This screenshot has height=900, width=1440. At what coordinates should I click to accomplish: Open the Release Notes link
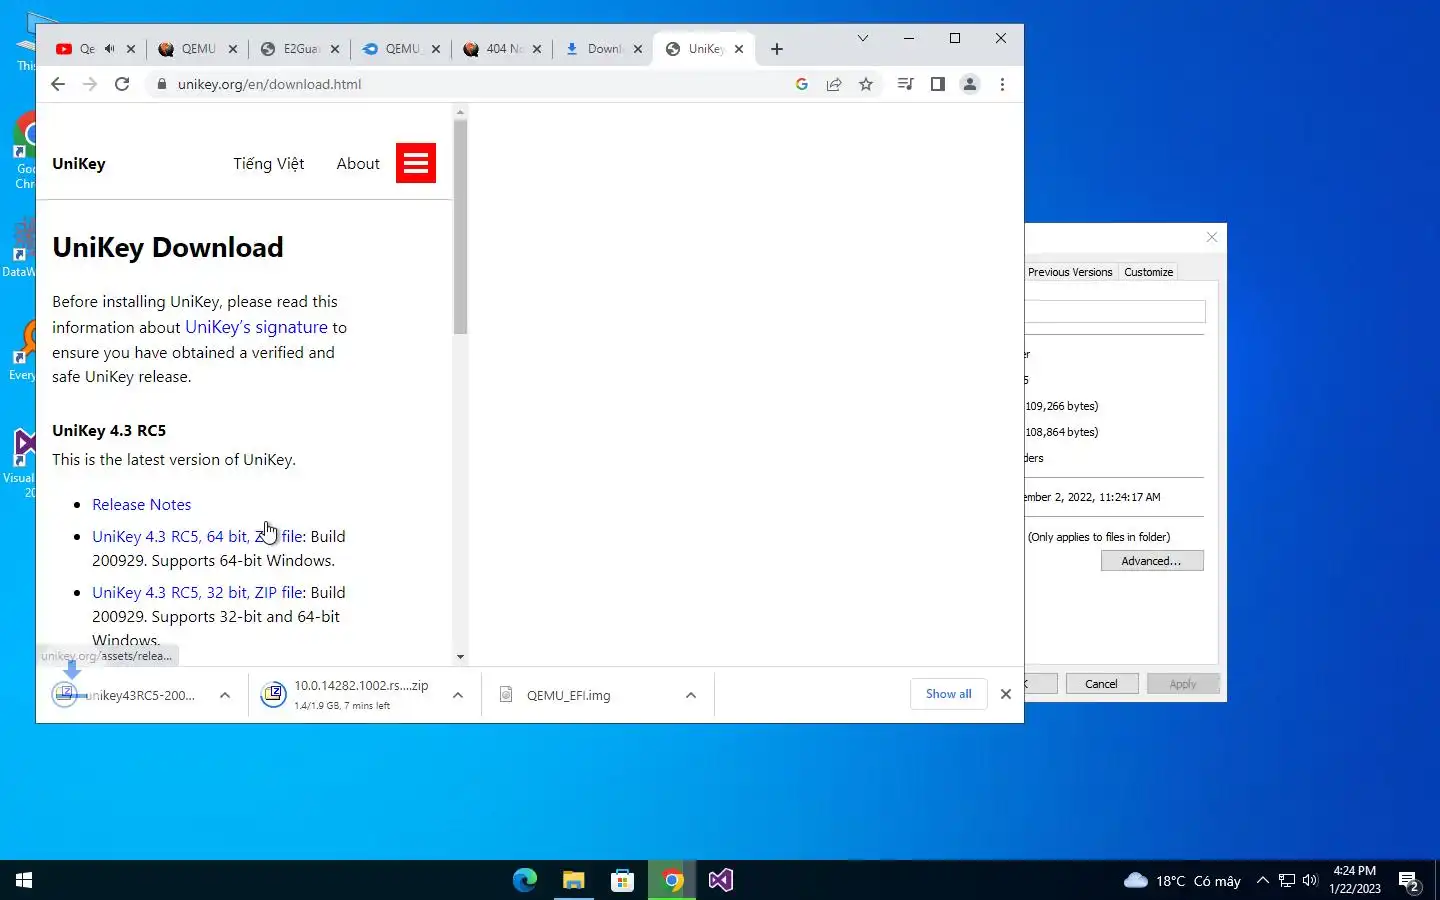[x=141, y=504]
